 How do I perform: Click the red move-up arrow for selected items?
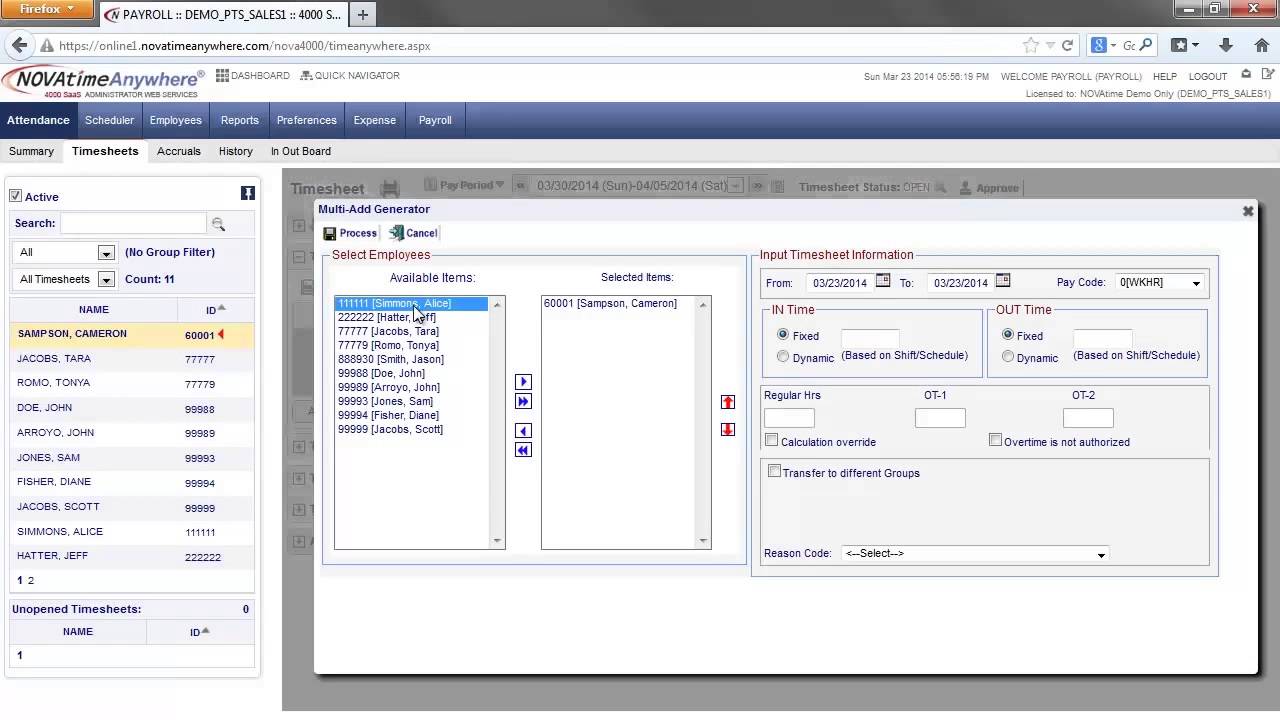[728, 402]
